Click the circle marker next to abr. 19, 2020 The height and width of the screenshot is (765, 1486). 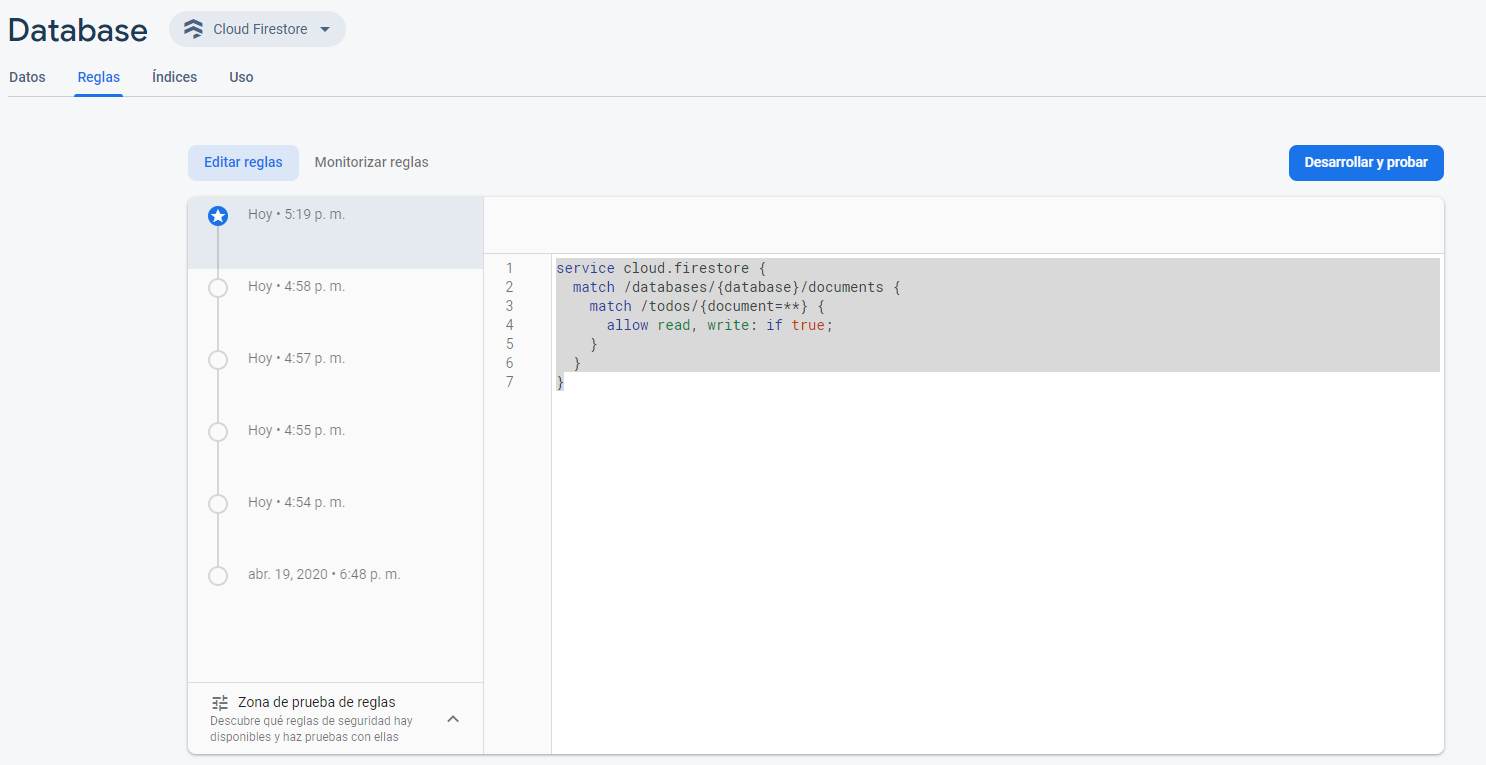tap(217, 576)
